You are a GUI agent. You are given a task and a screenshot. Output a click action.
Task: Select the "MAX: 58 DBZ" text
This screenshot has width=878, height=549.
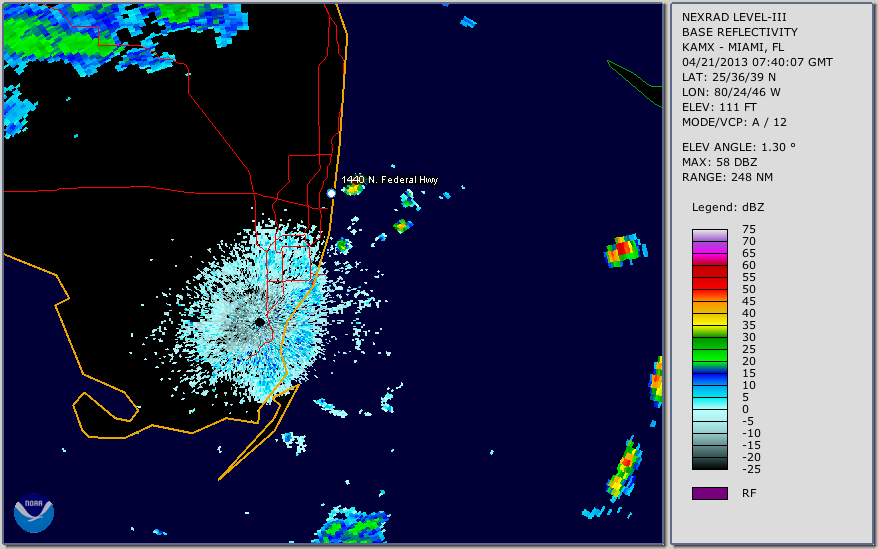720,162
